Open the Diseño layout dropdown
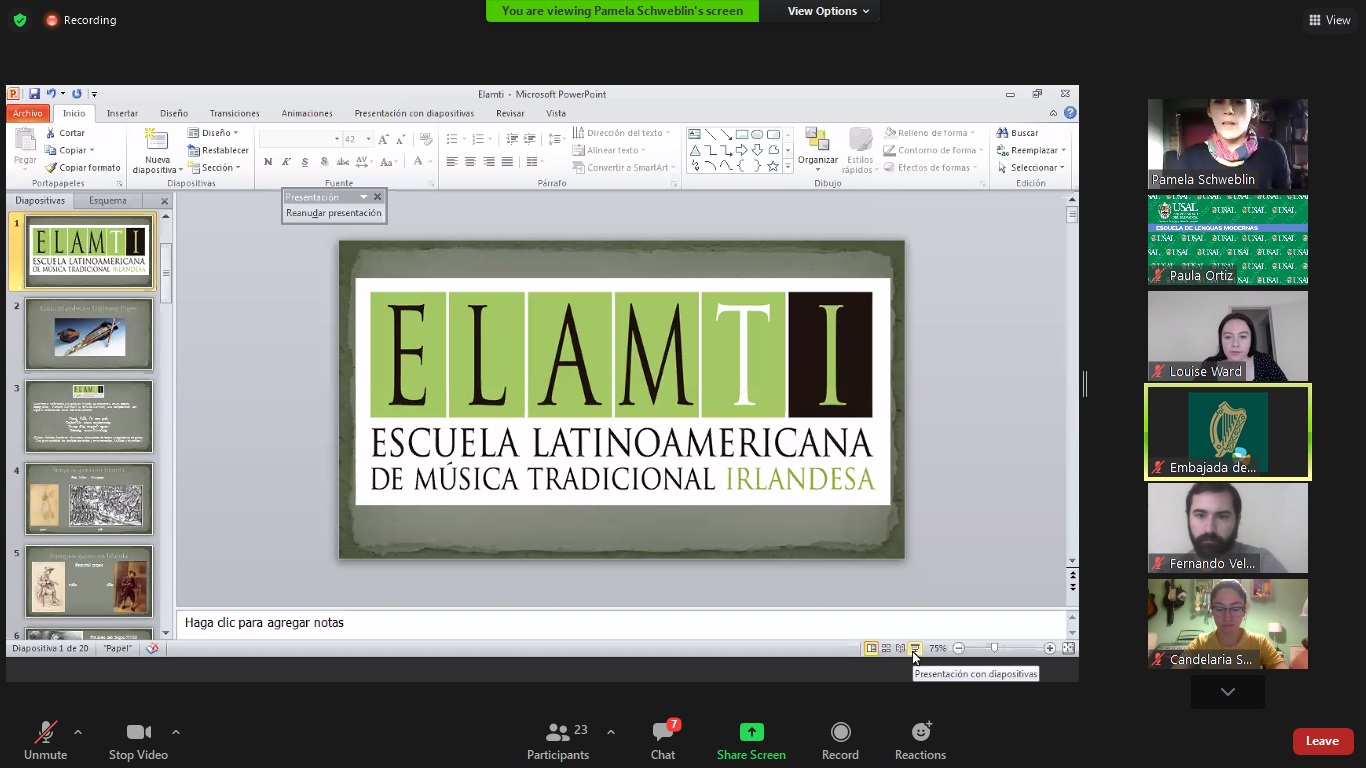Image resolution: width=1366 pixels, height=768 pixels. pos(214,133)
